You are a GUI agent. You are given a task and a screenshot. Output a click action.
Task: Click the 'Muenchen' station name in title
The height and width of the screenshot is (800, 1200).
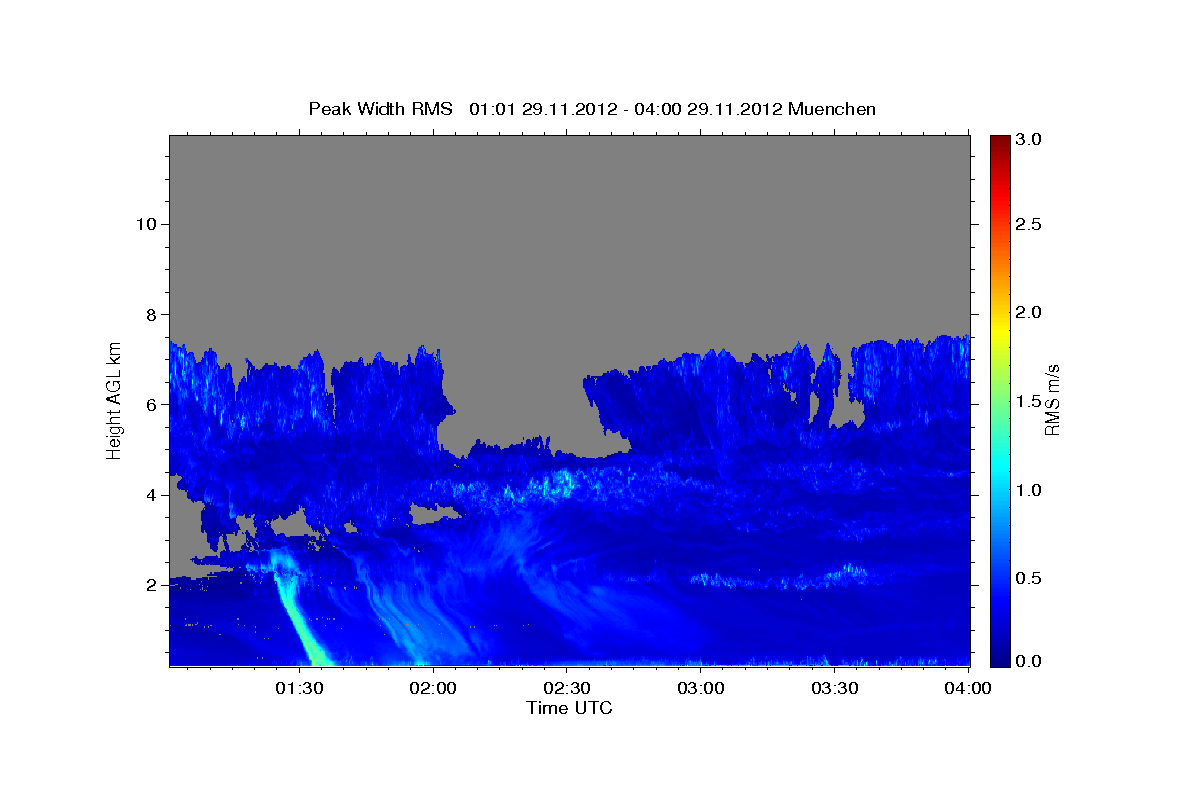[832, 108]
